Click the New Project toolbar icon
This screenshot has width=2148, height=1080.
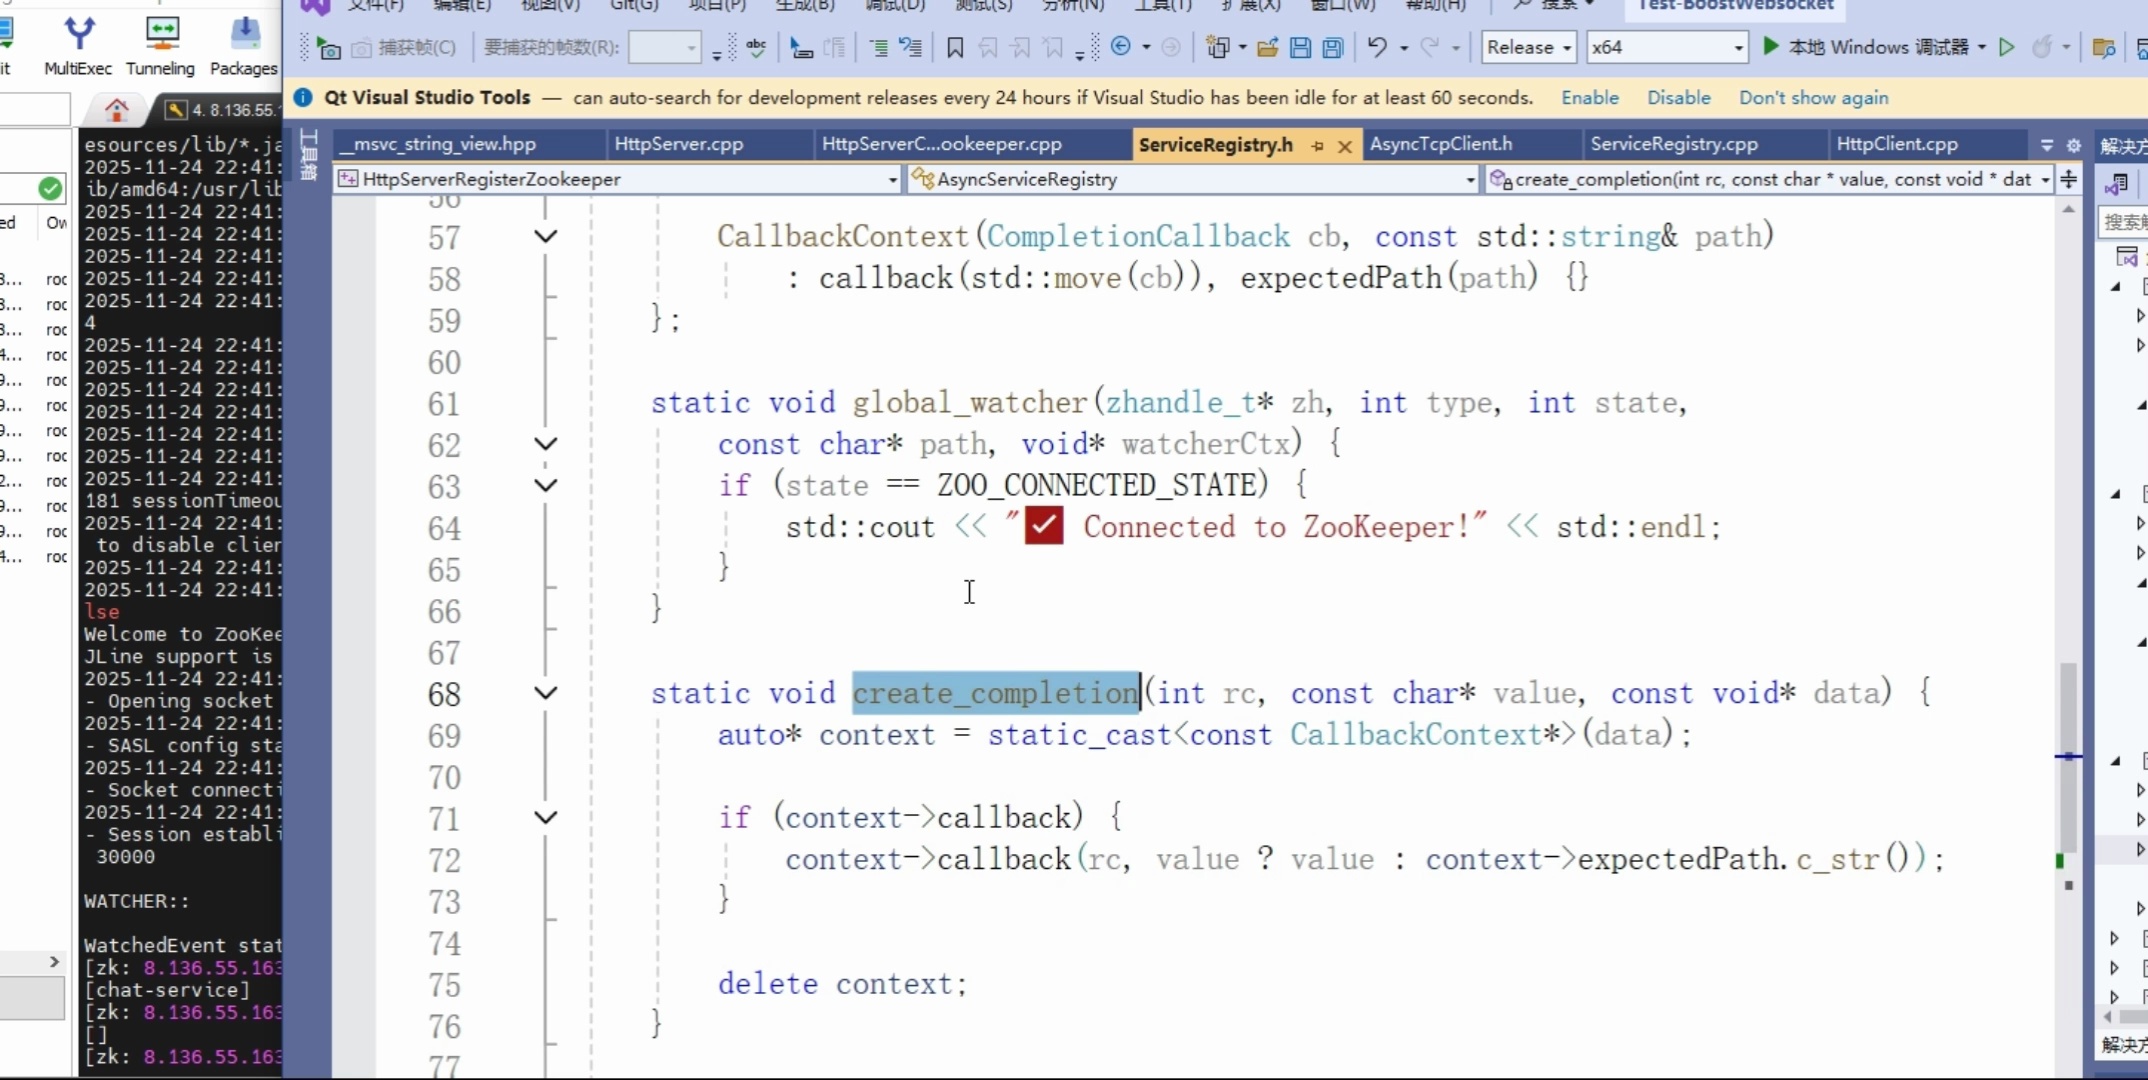tap(1217, 47)
